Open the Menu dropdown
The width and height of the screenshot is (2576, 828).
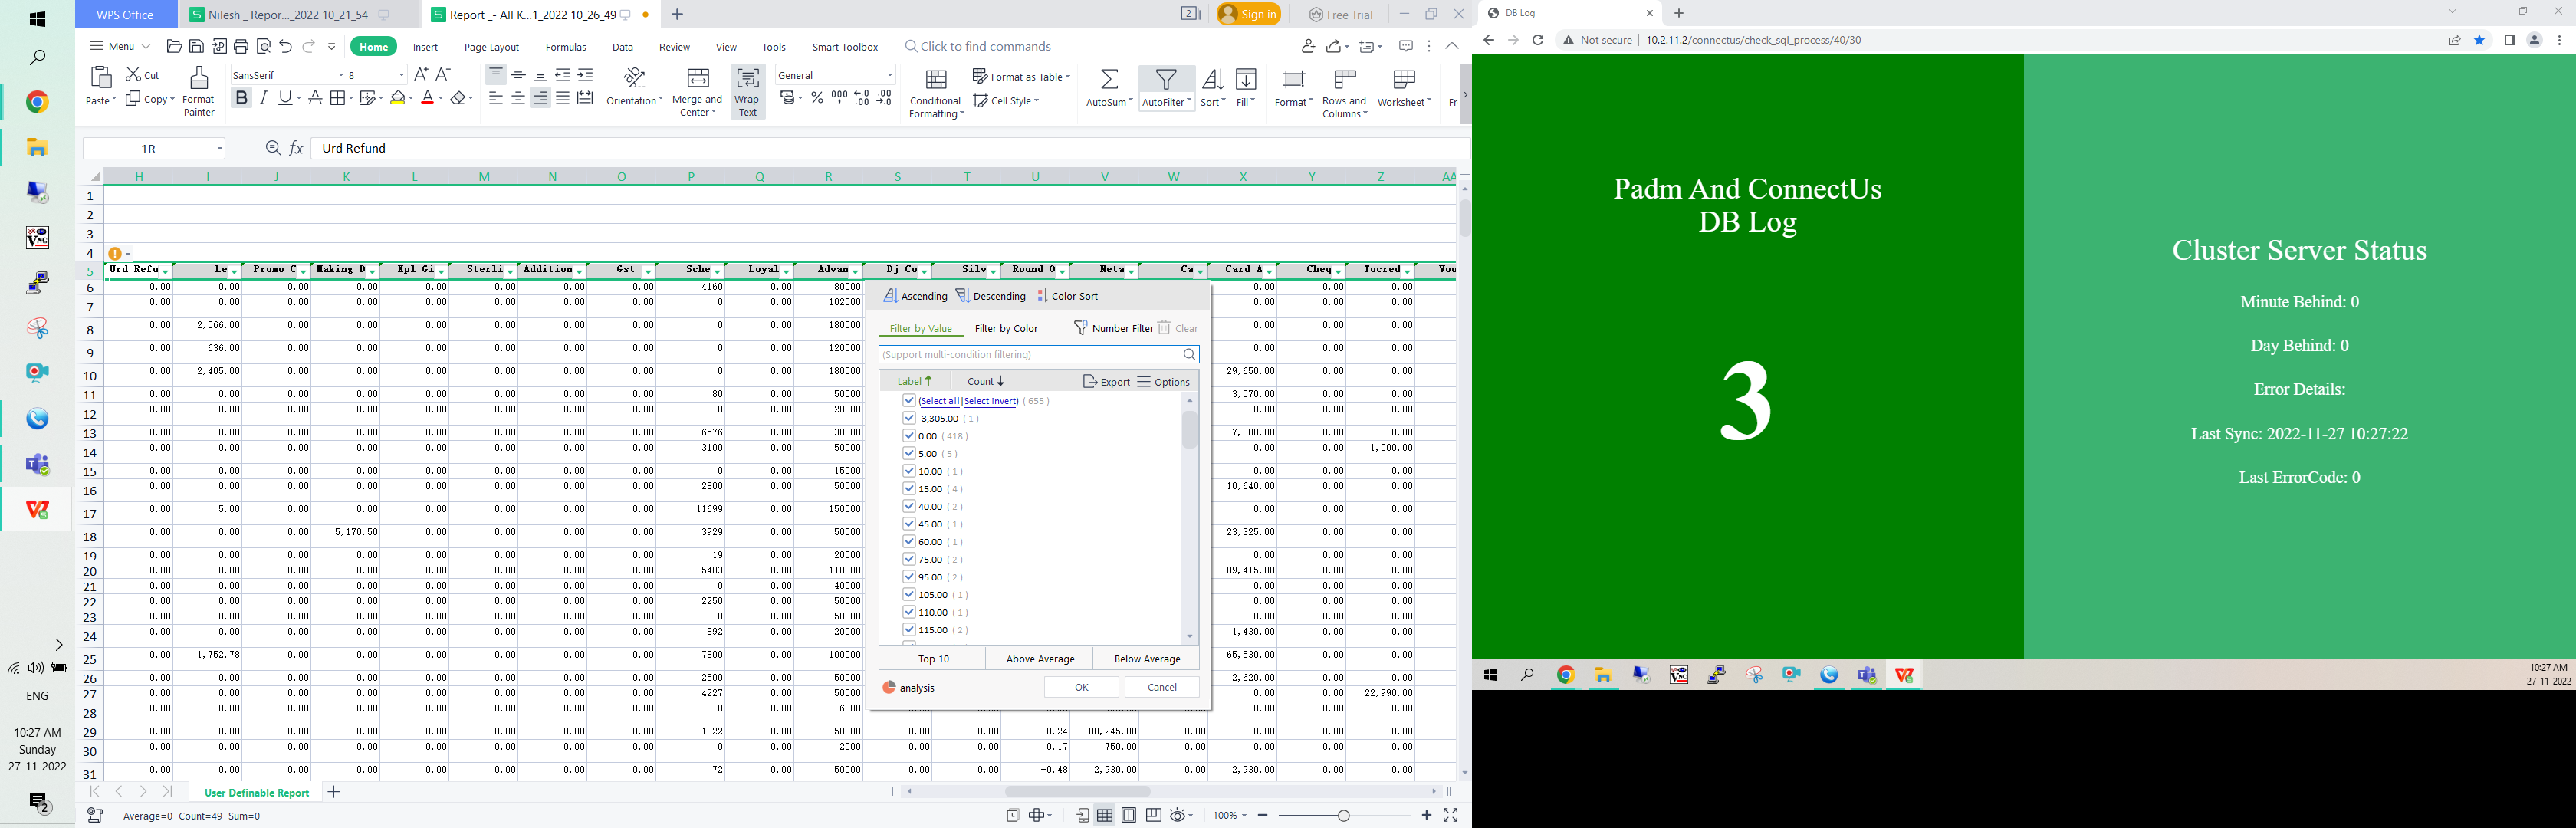point(120,46)
